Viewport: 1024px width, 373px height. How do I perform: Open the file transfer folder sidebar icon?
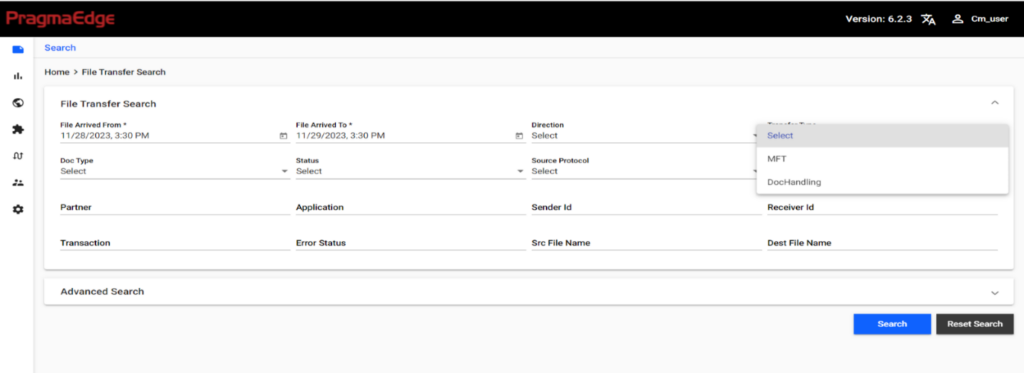[18, 50]
